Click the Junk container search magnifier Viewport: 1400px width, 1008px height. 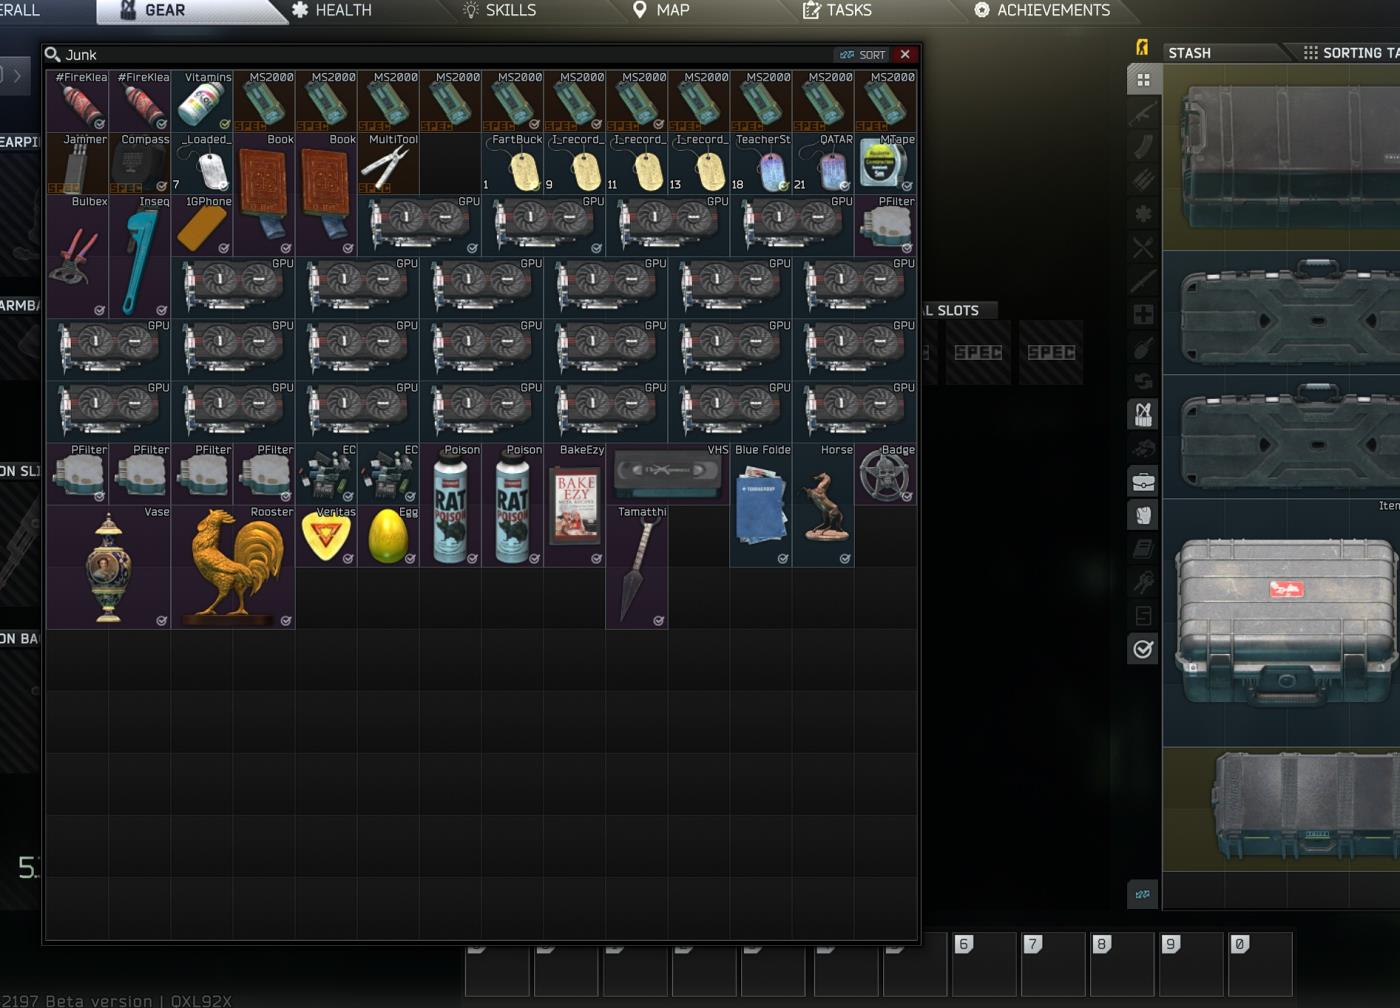(x=53, y=54)
